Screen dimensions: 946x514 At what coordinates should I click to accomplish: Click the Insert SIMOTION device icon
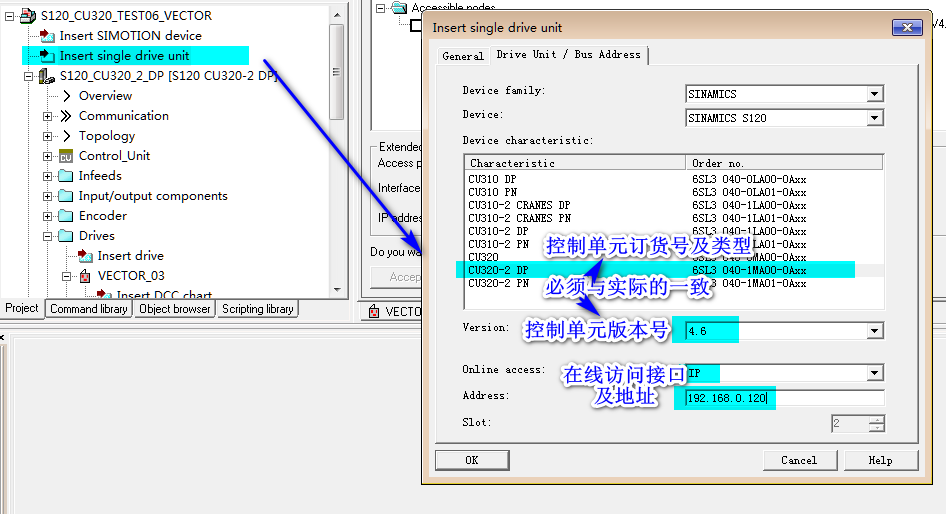pos(47,36)
